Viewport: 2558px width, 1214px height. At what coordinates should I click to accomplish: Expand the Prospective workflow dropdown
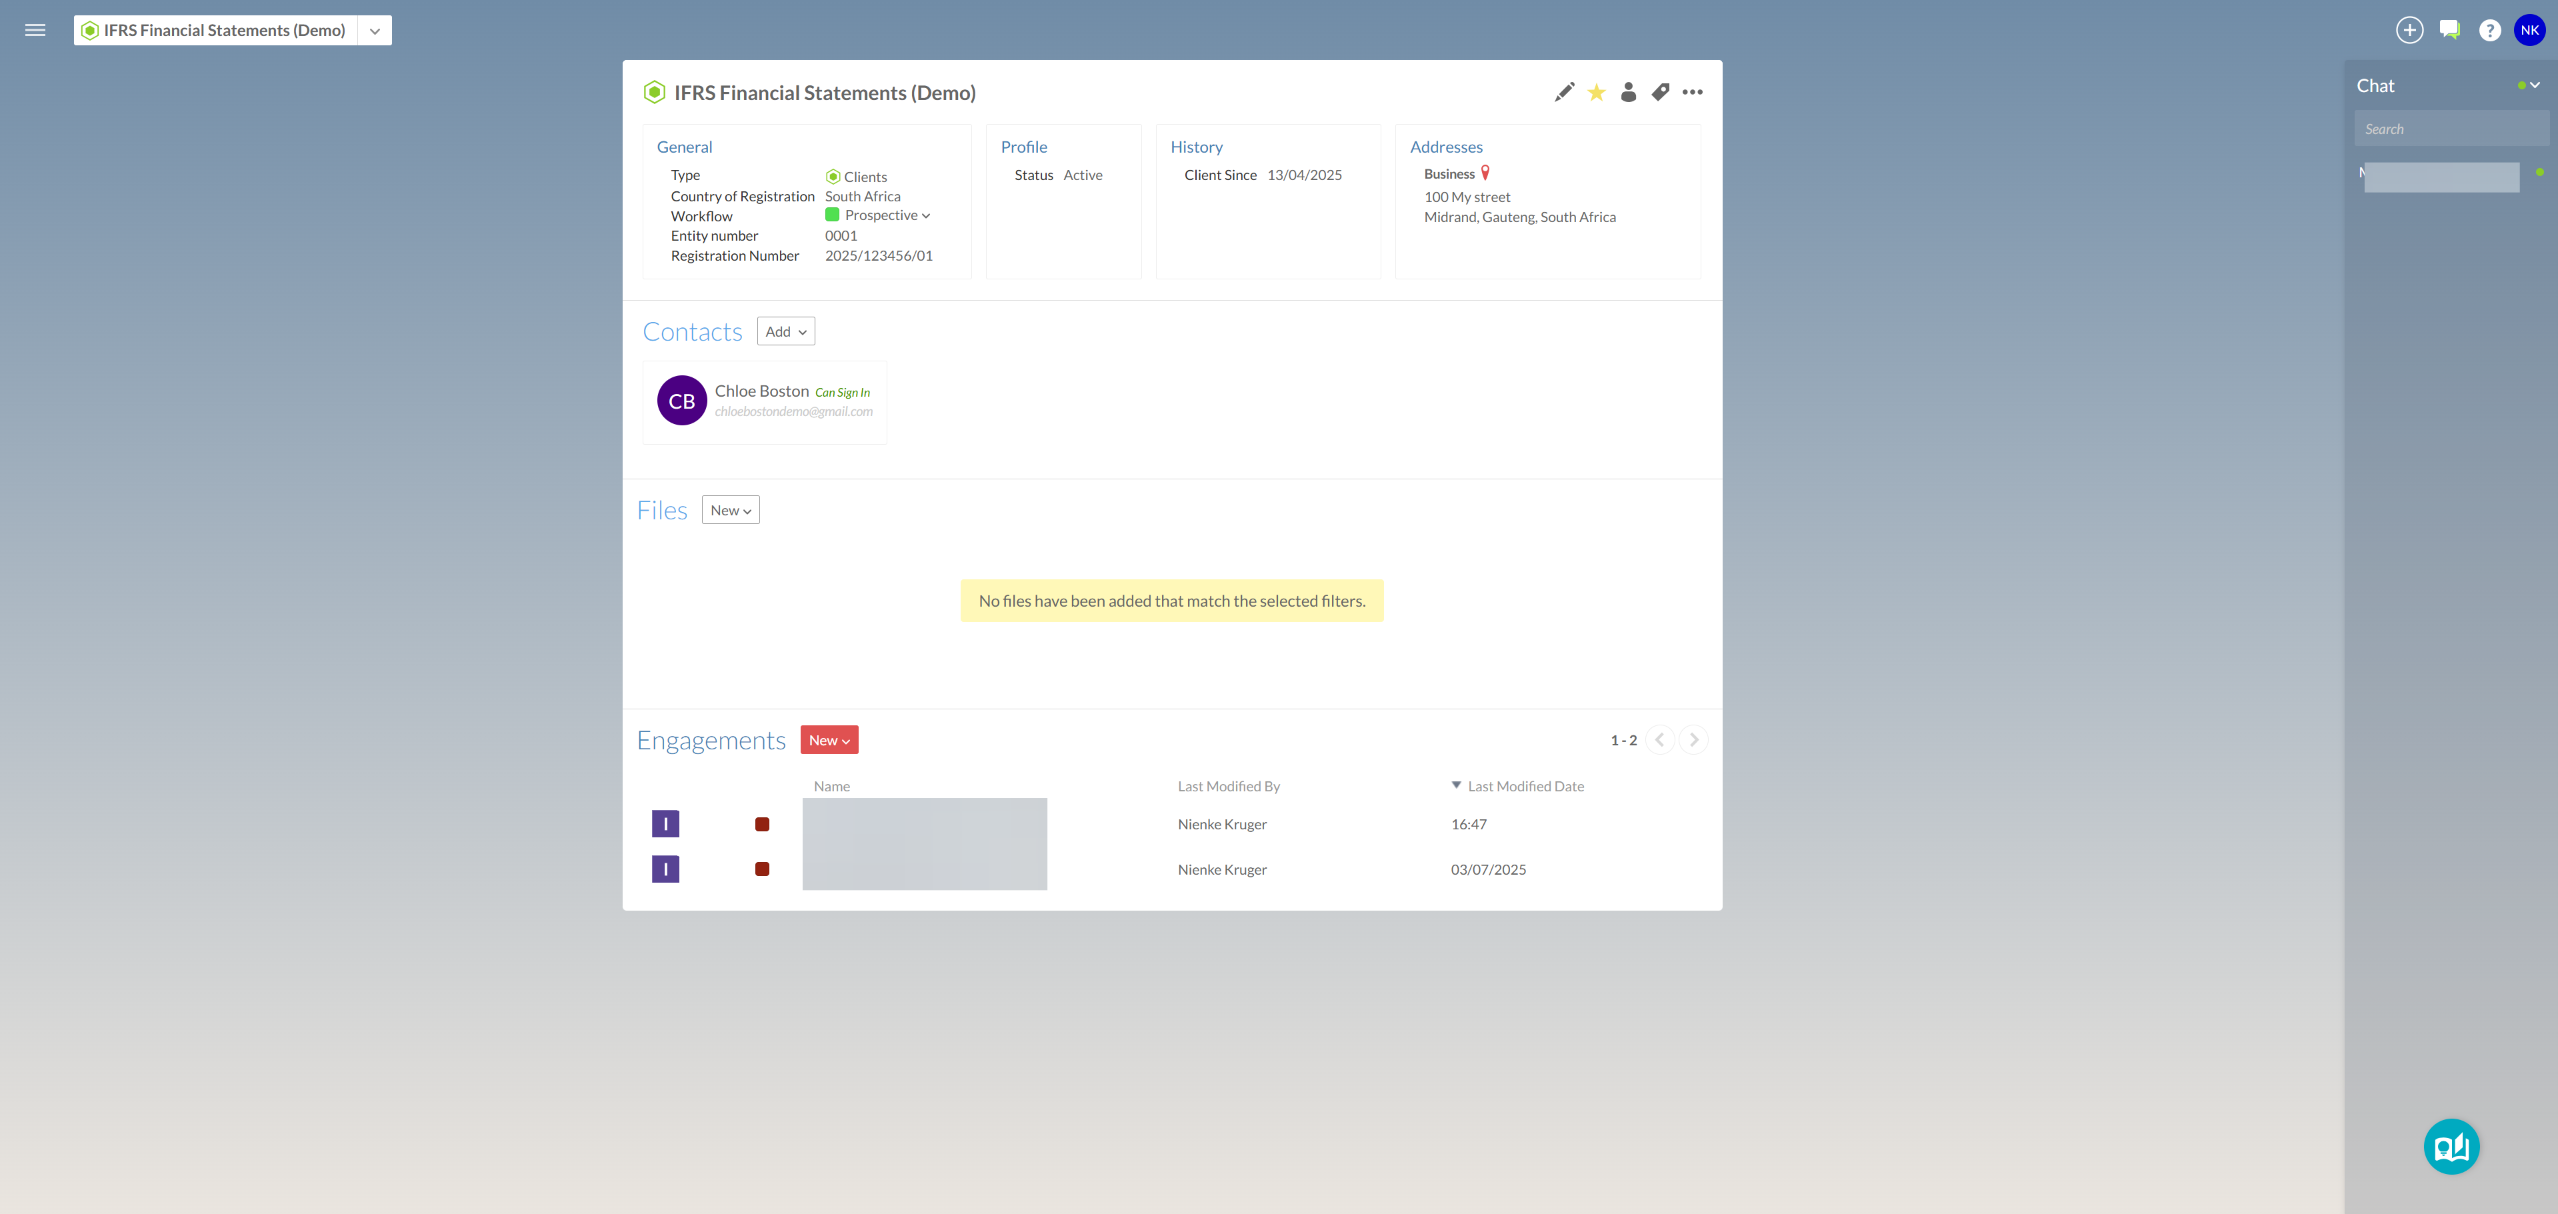886,215
